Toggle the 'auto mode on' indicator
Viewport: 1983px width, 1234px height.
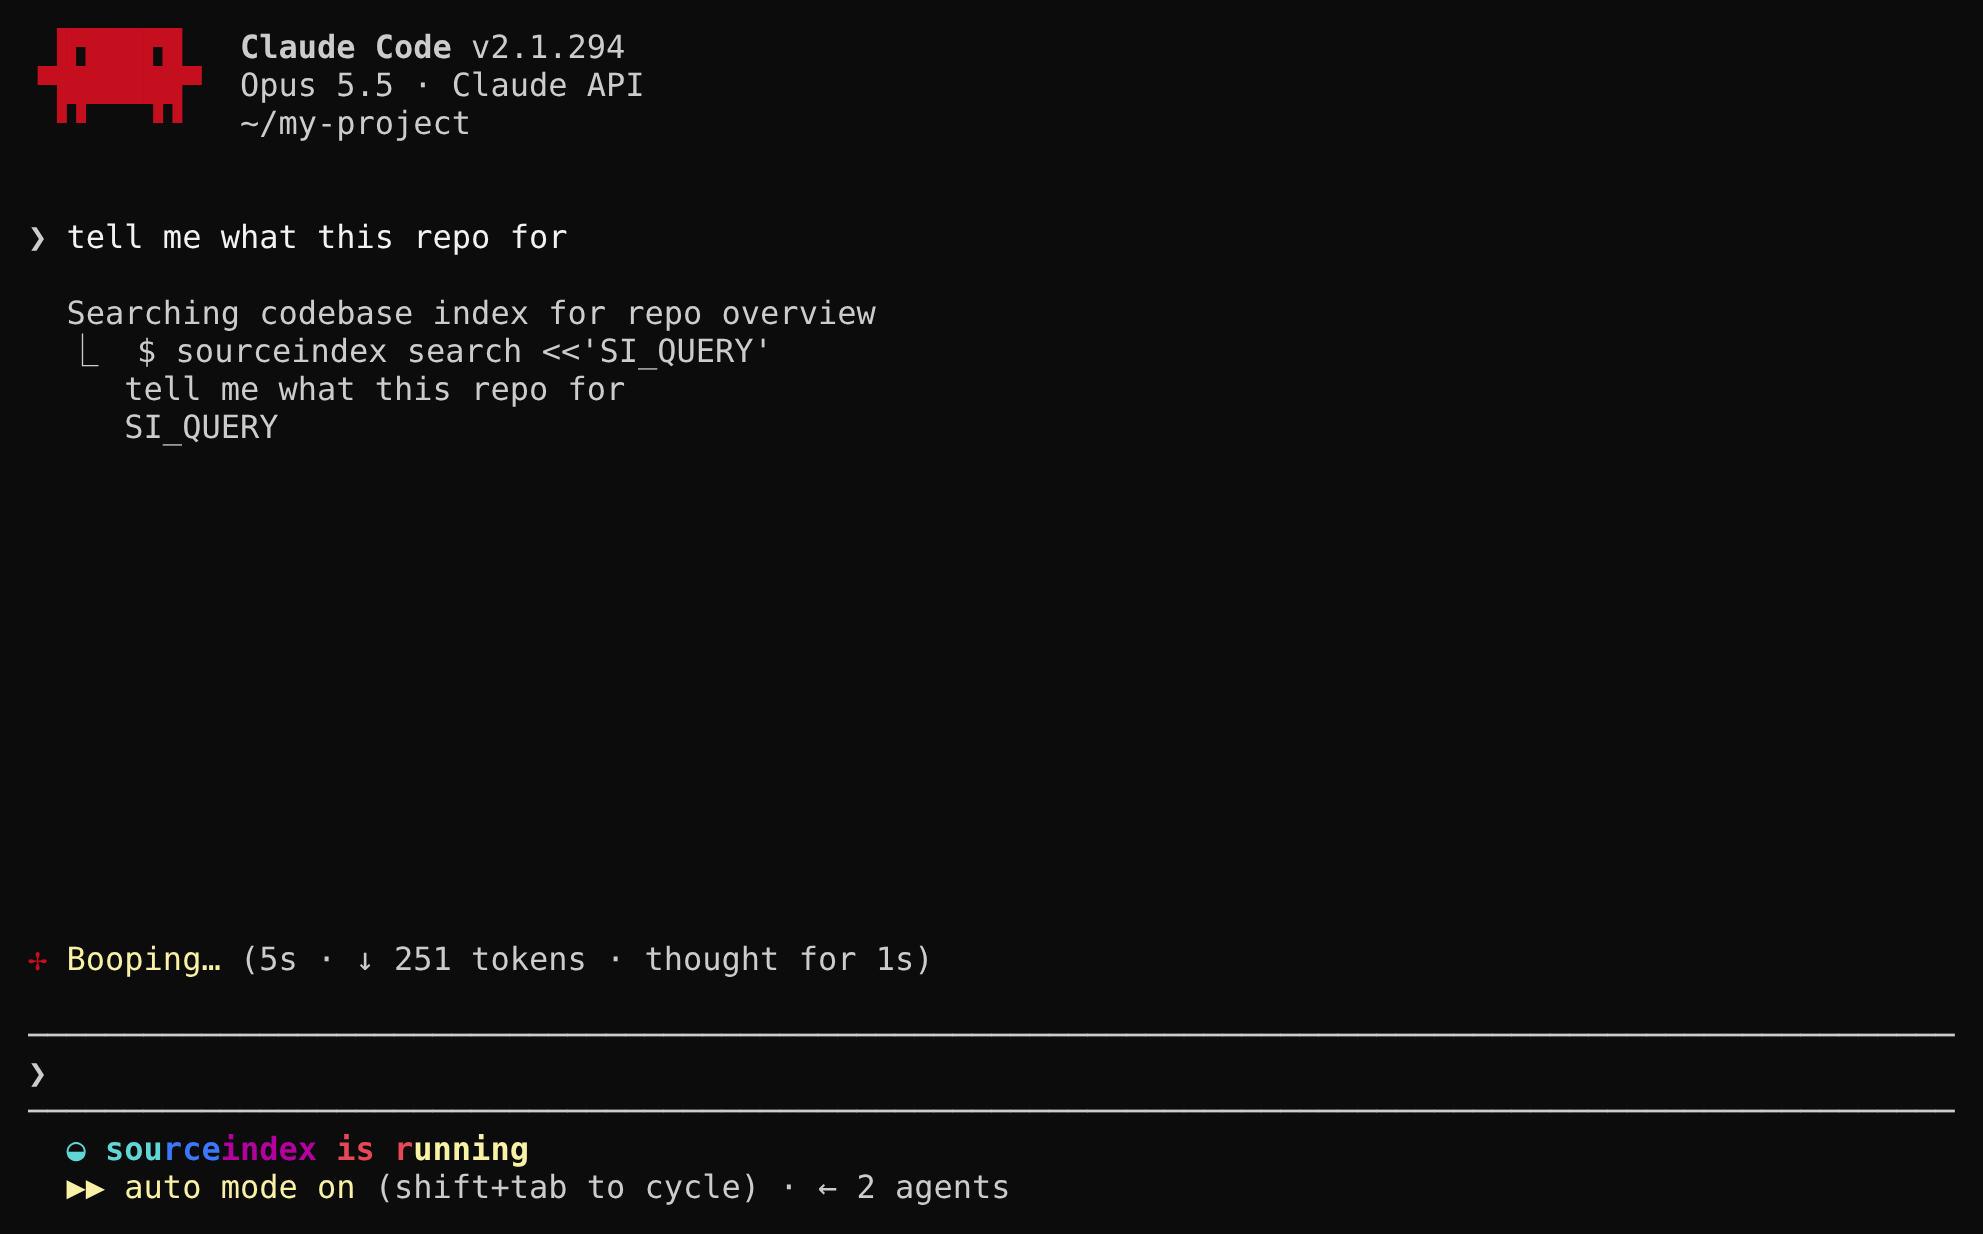[x=240, y=1188]
